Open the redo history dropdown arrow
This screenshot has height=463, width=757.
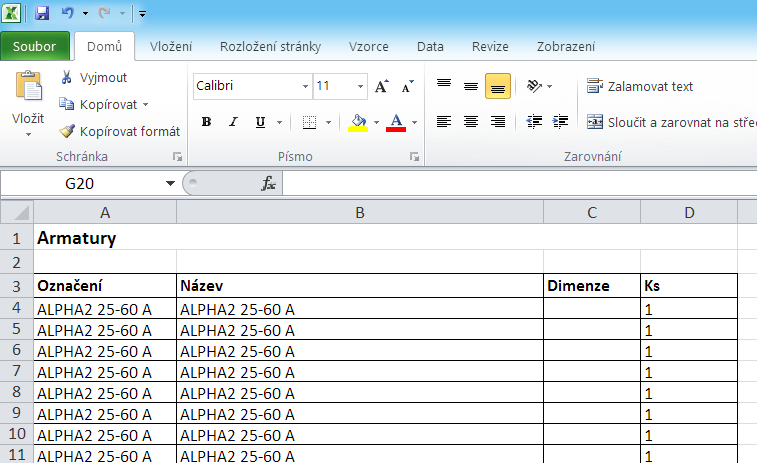point(122,14)
